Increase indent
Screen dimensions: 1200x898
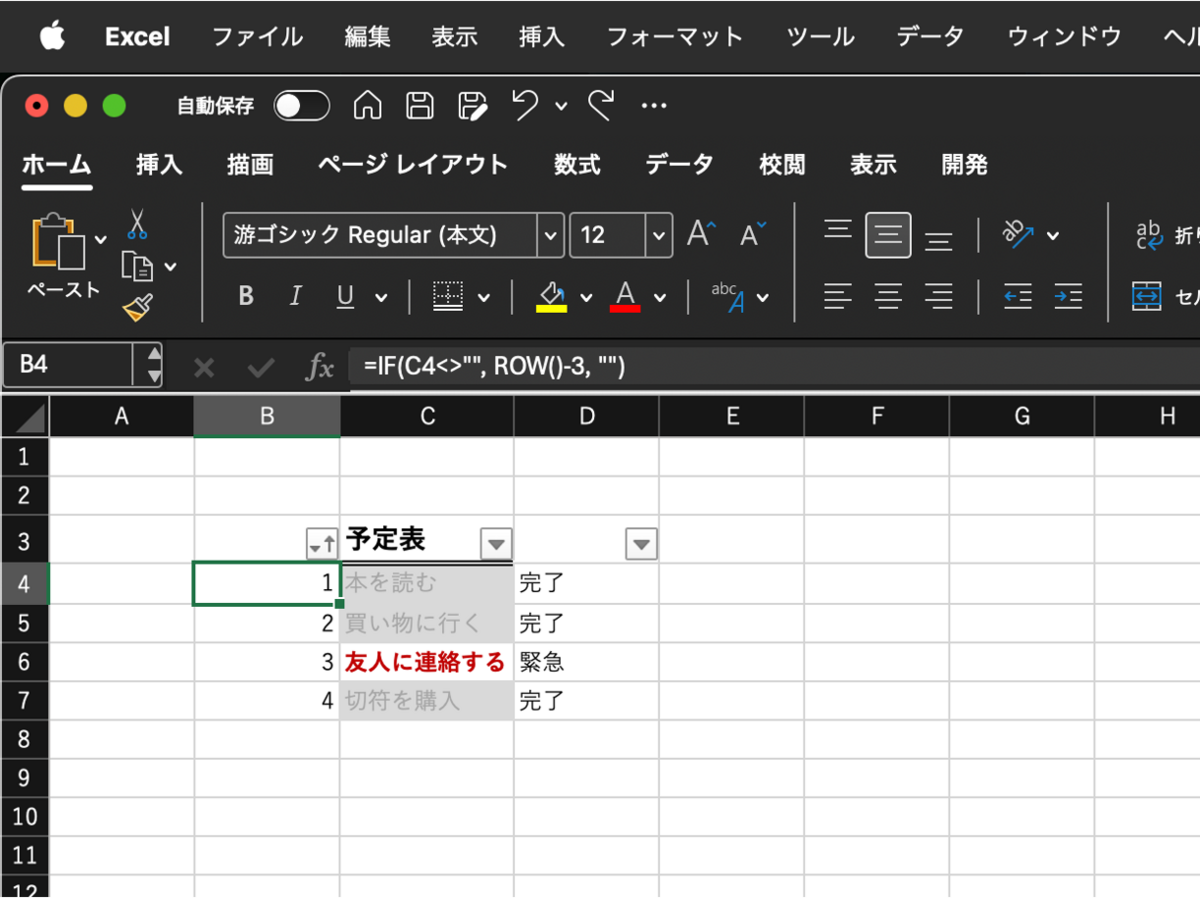tap(1068, 296)
